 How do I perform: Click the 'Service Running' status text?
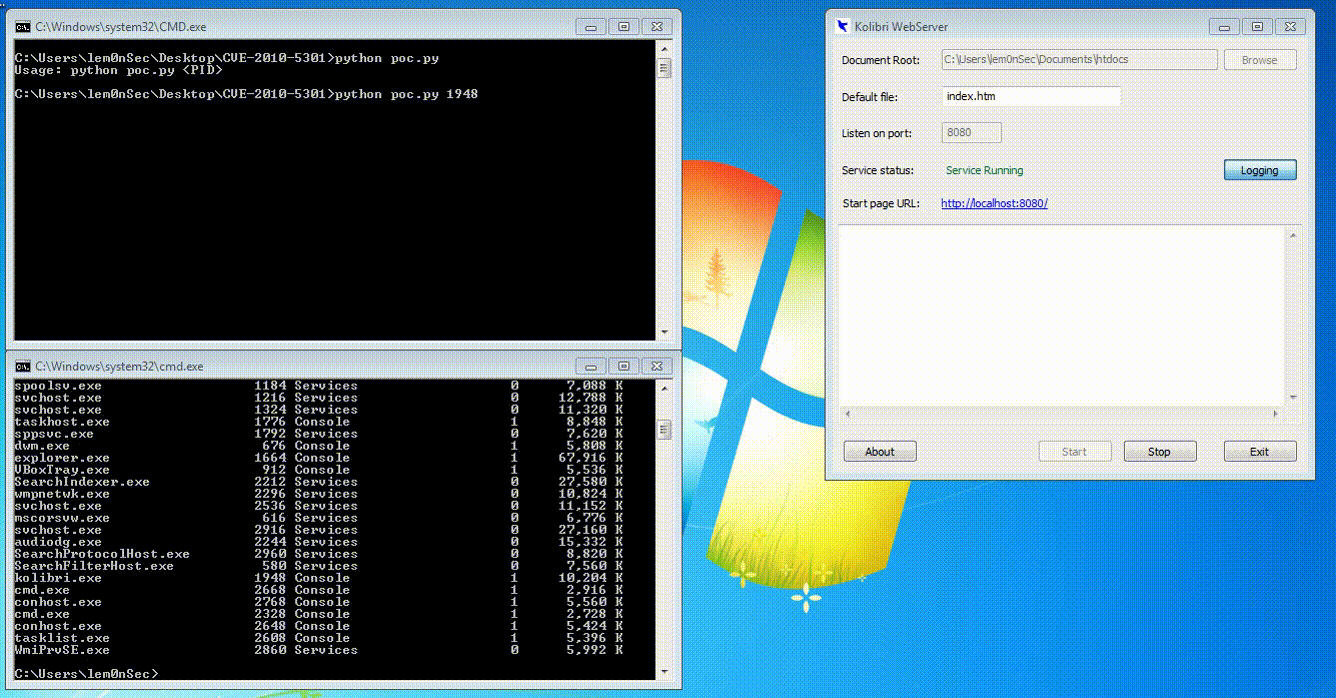985,171
